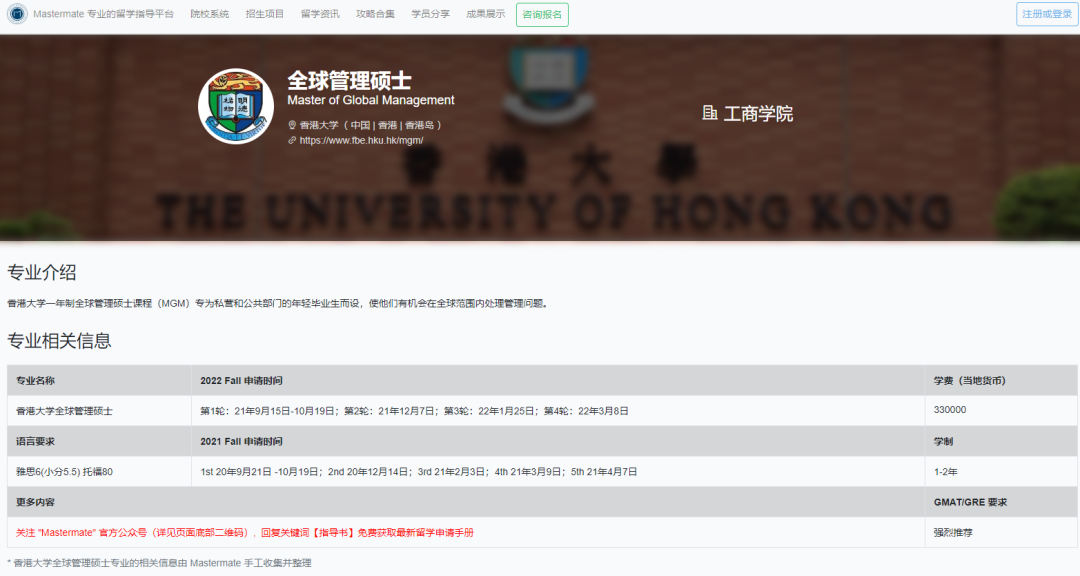Image resolution: width=1080 pixels, height=576 pixels.
Task: Click the Mastermate 专业的留学指导平台 brand text
Action: (103, 14)
